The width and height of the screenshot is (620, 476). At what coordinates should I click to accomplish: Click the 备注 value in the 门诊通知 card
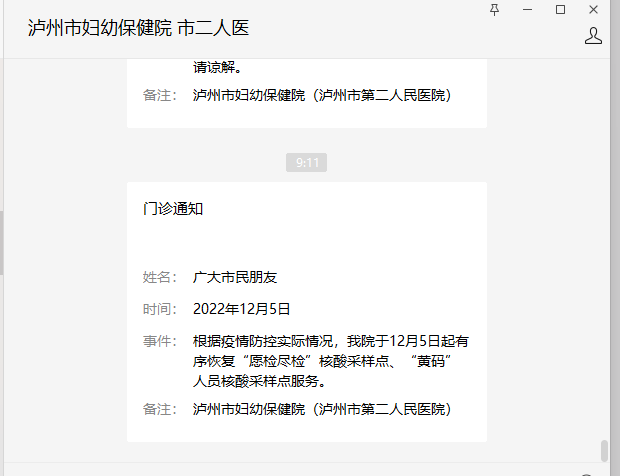click(x=322, y=409)
